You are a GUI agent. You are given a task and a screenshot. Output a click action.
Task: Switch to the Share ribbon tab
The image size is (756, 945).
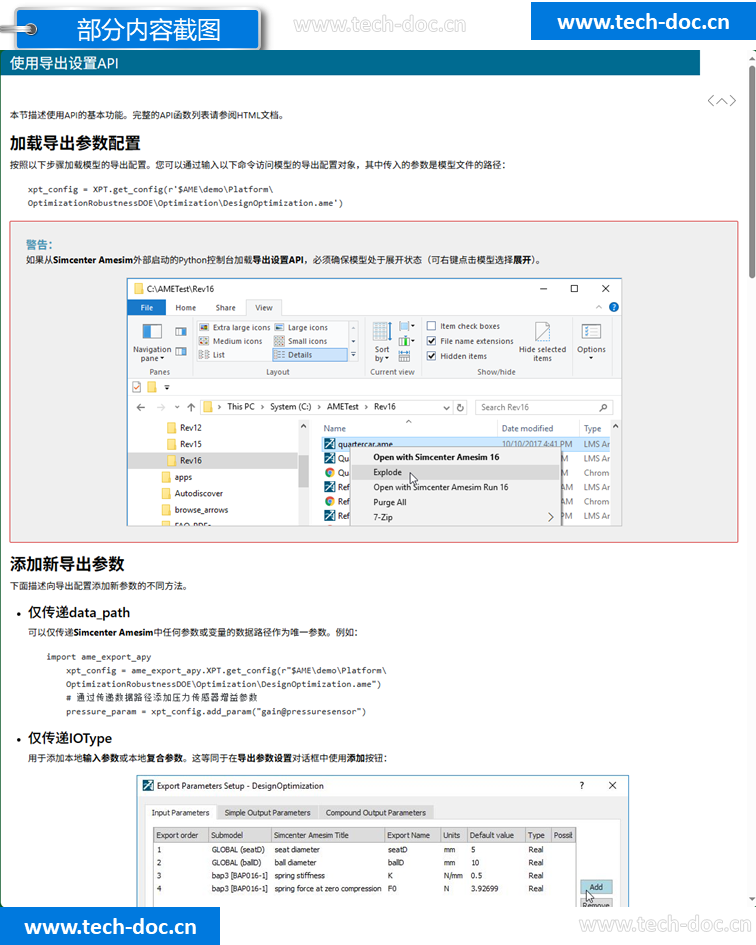coord(225,307)
